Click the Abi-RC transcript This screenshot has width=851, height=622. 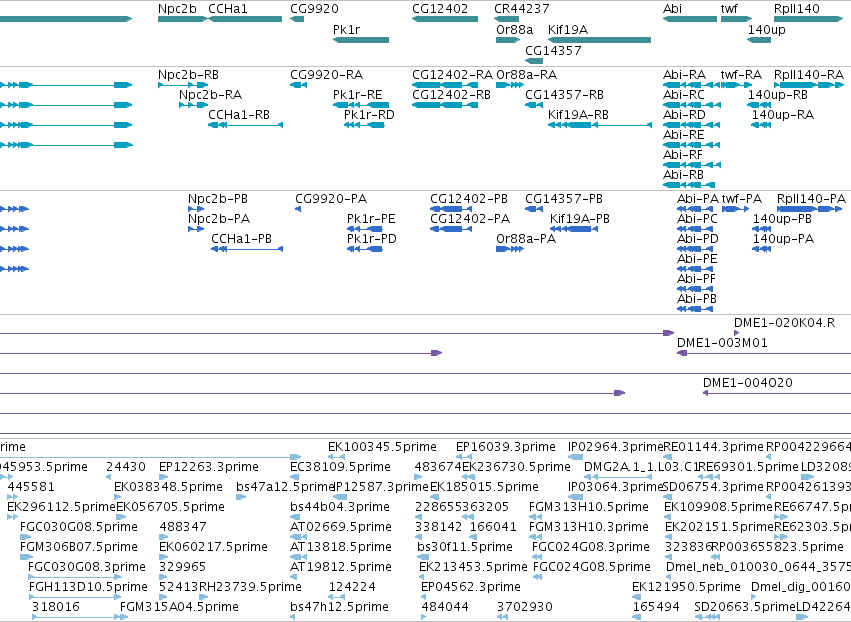point(692,105)
